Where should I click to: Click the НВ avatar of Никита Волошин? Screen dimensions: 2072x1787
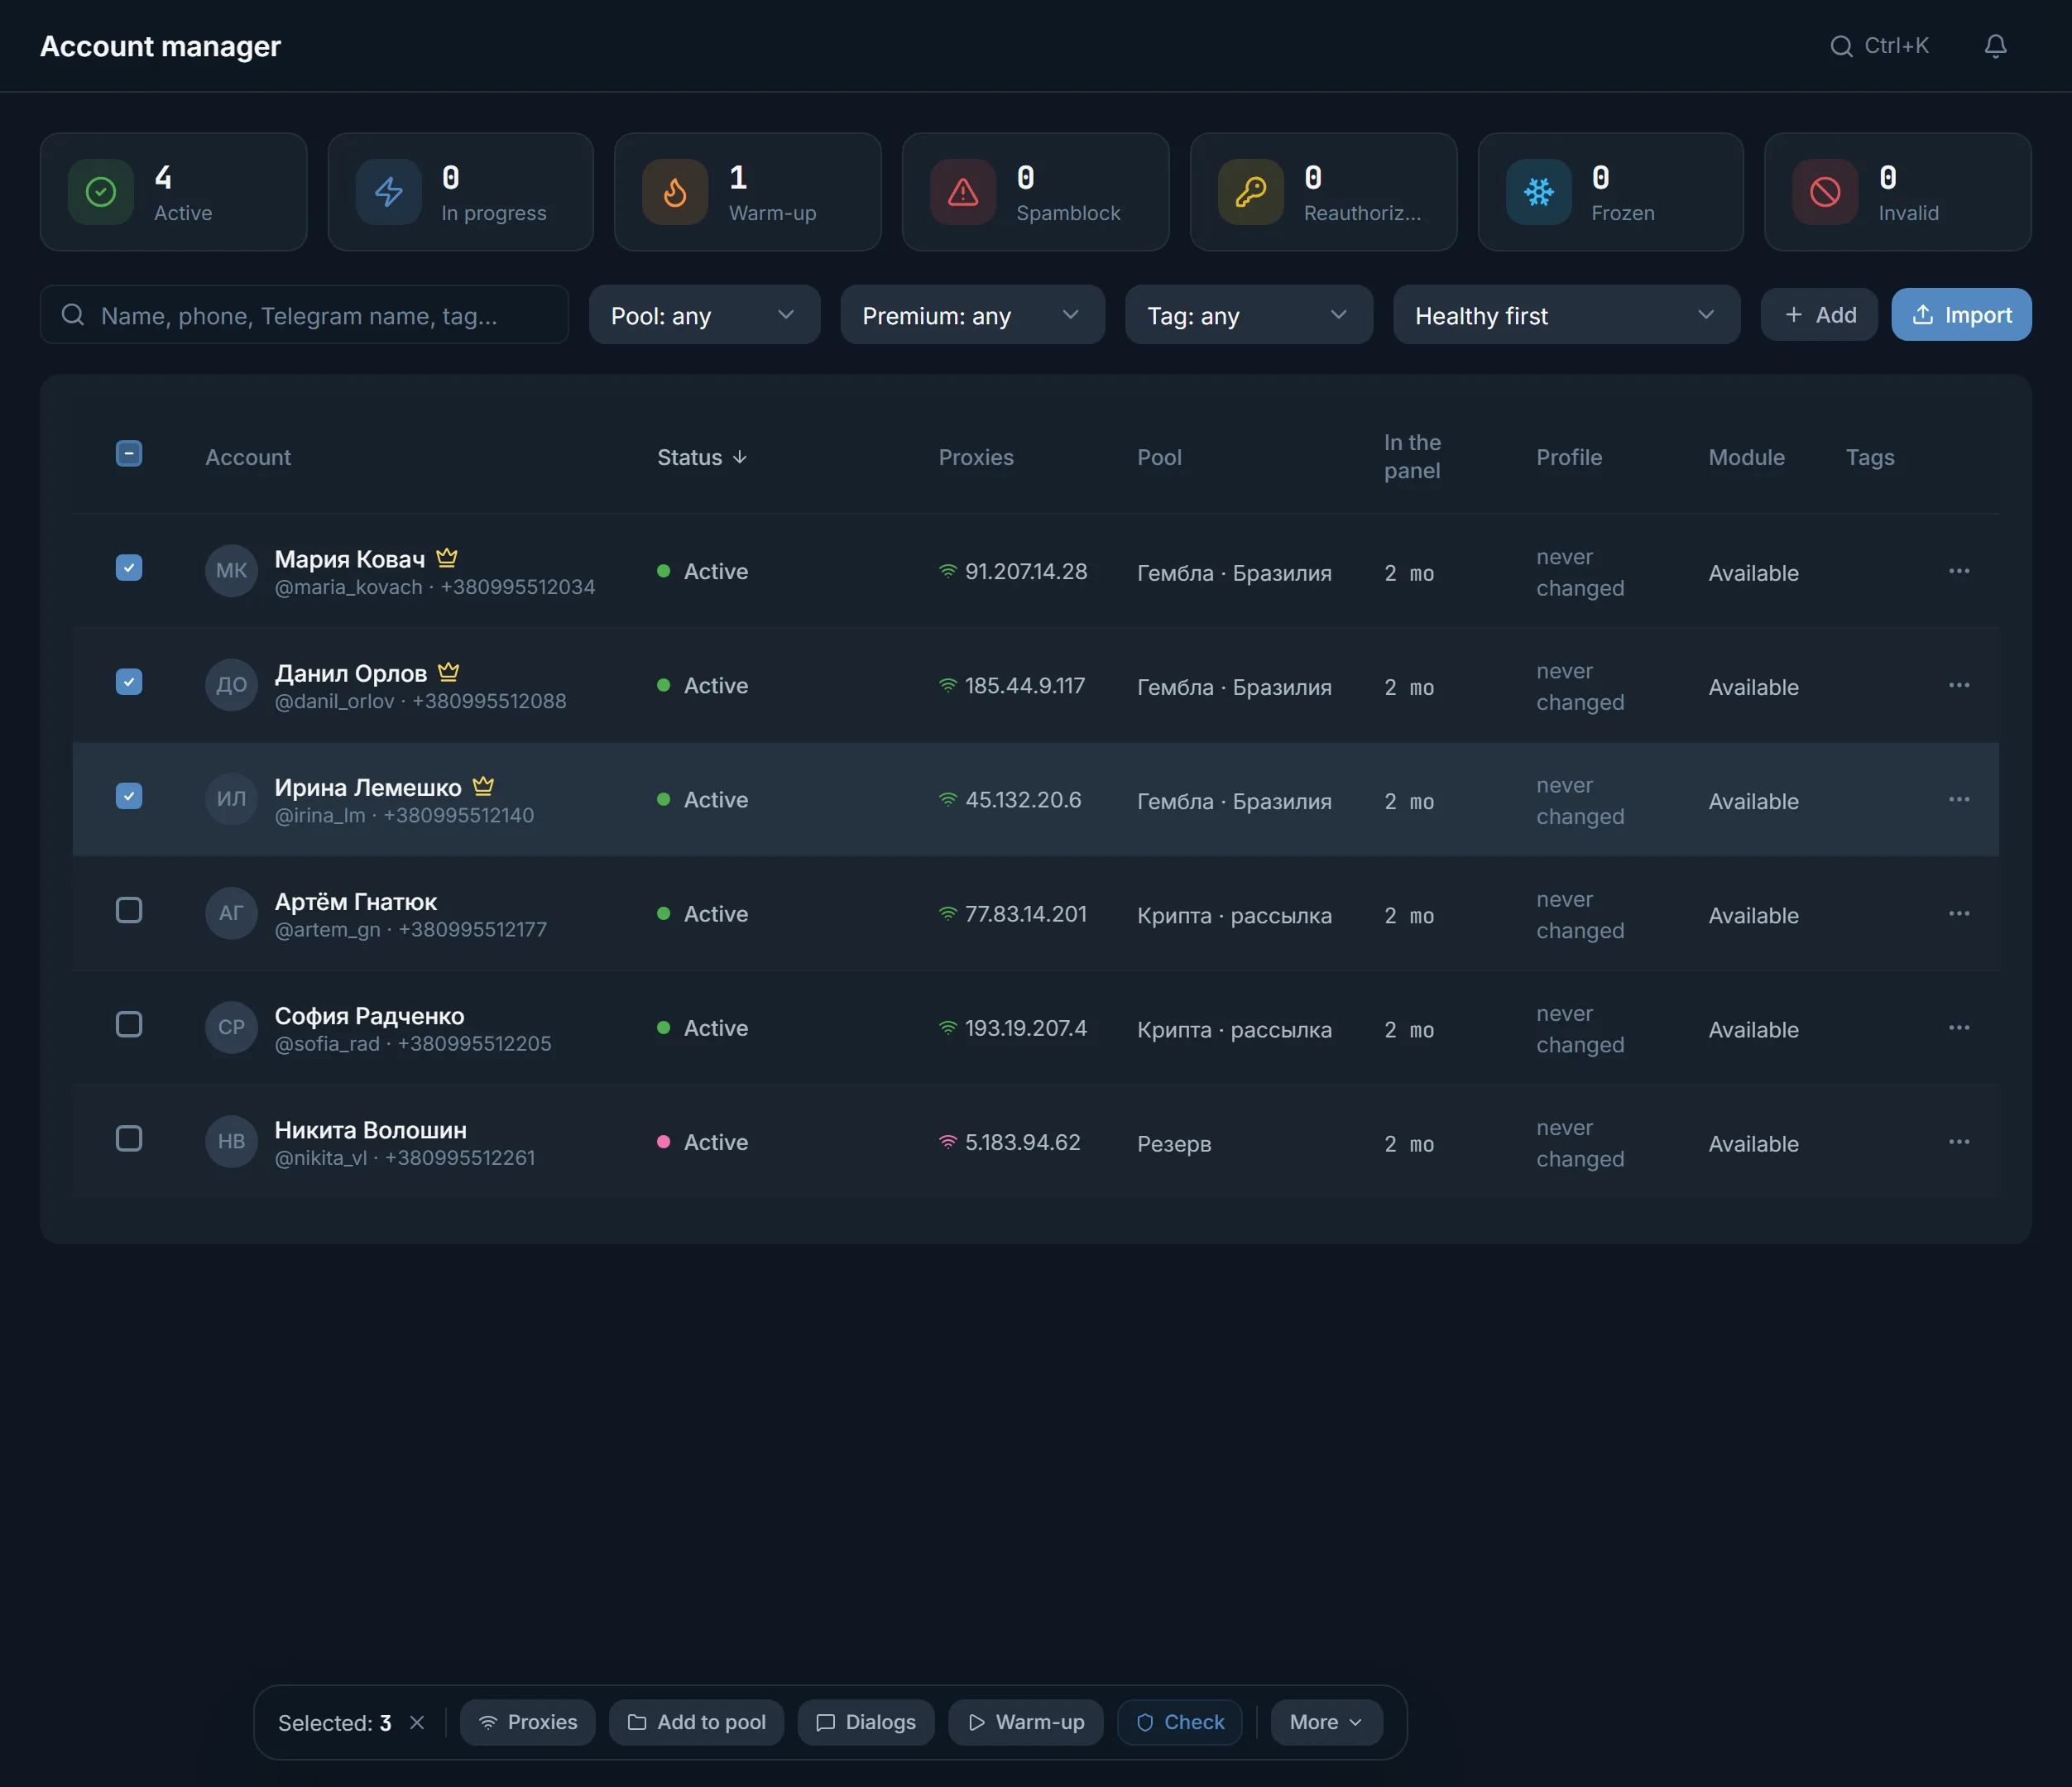(x=231, y=1141)
